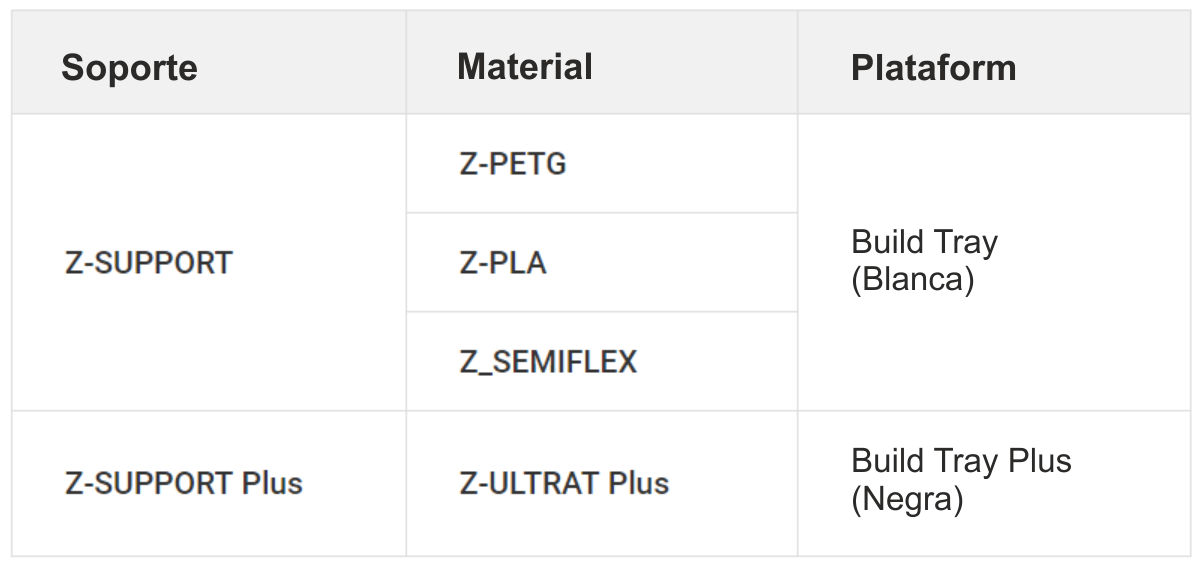Click the word Tray above (Blanca)

965,243
